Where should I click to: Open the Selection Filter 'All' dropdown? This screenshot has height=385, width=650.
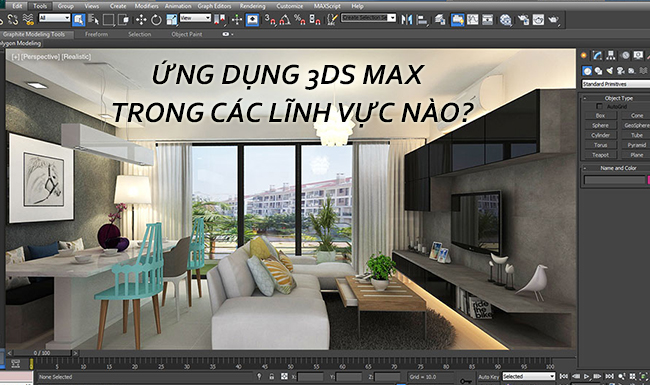click(x=55, y=18)
